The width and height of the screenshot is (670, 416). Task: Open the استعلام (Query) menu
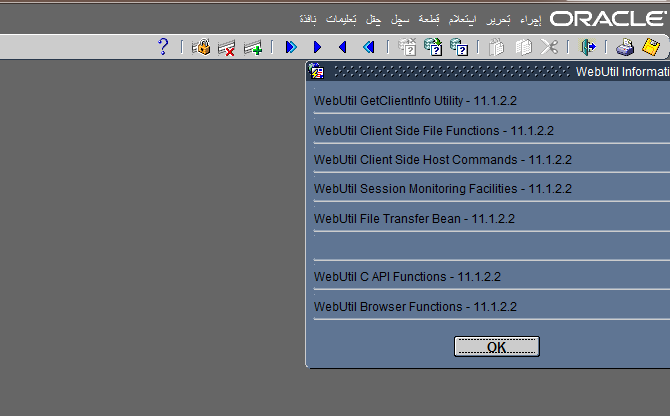click(461, 19)
